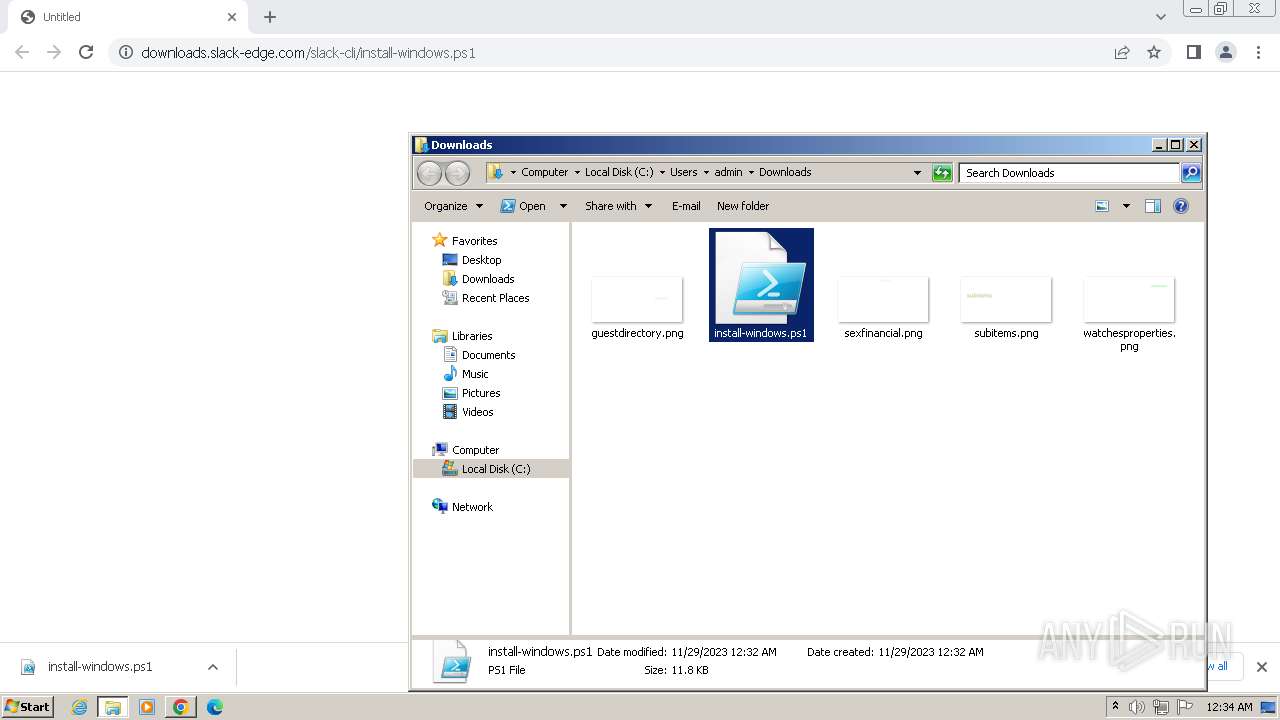Close the Chrome downloads bar
The width and height of the screenshot is (1280, 720).
click(1261, 667)
